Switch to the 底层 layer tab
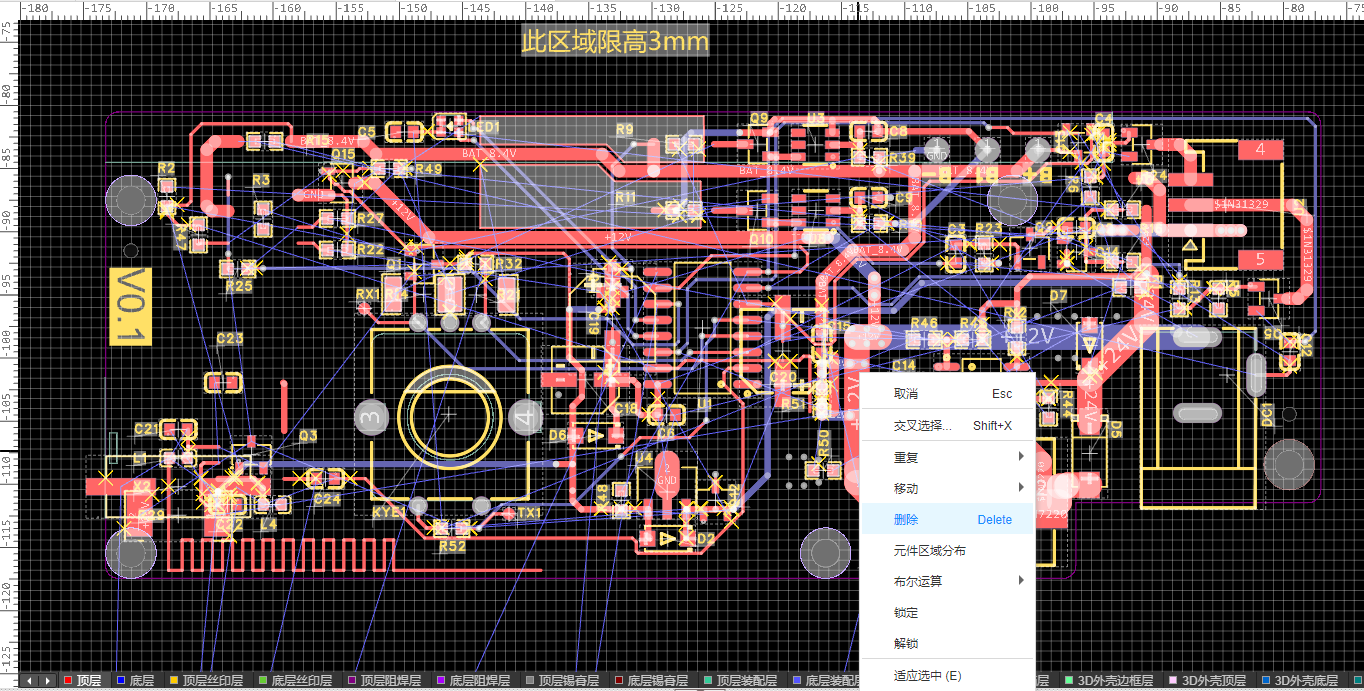Image resolution: width=1364 pixels, height=691 pixels. (x=141, y=681)
